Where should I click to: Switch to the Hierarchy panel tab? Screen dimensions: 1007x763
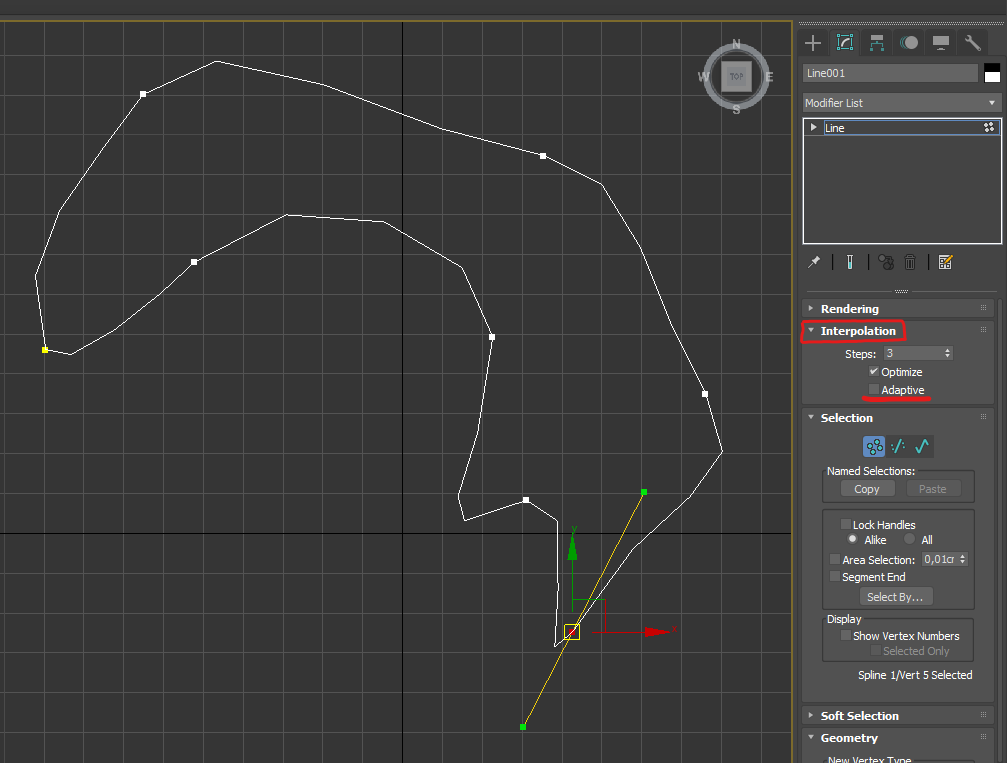[876, 42]
